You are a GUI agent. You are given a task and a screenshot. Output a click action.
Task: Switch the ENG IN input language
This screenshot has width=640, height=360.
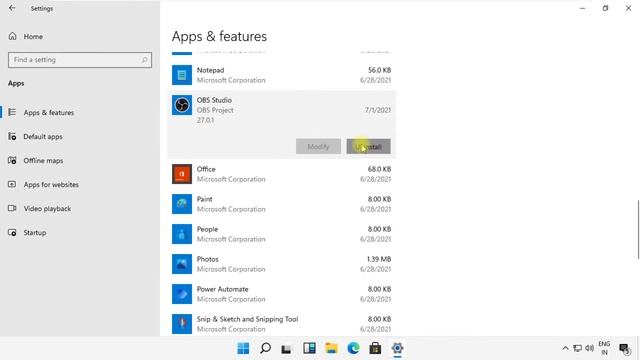604,348
